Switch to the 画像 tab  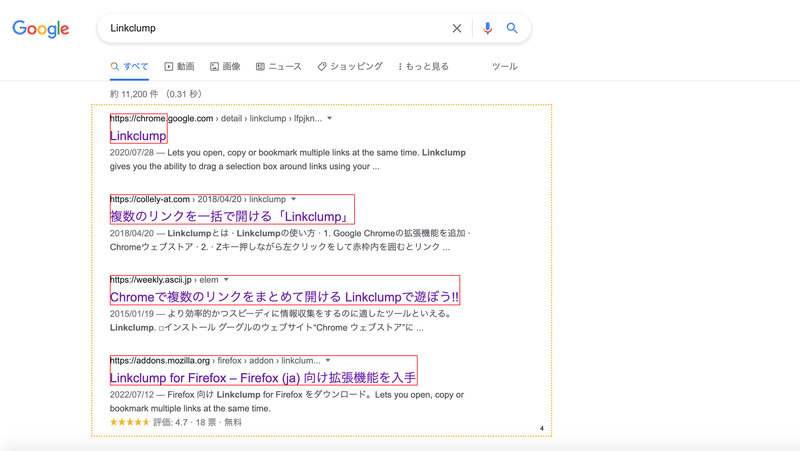[x=225, y=66]
